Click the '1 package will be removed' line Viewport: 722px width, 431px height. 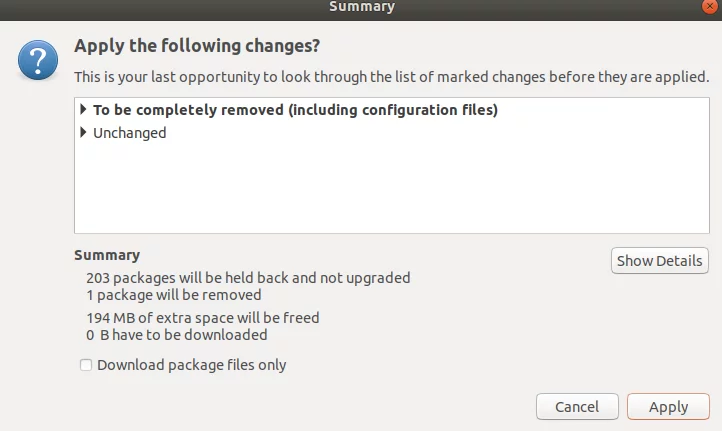[x=174, y=295]
